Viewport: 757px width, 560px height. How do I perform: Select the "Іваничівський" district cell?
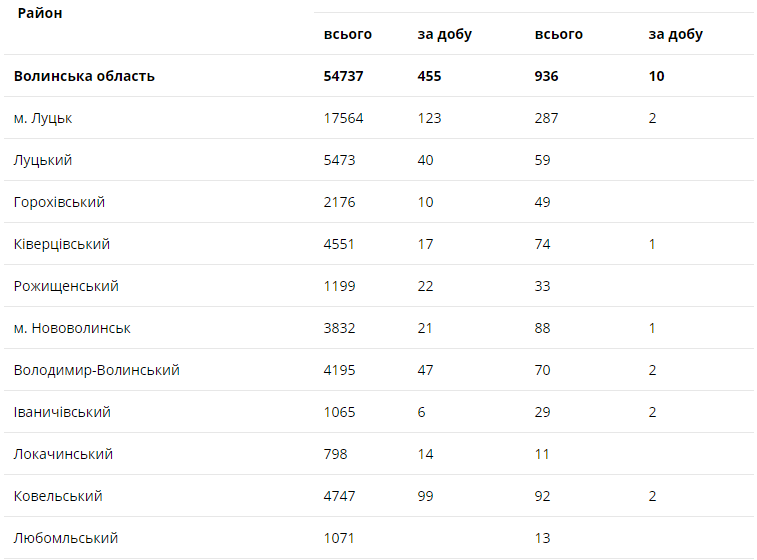click(x=62, y=412)
